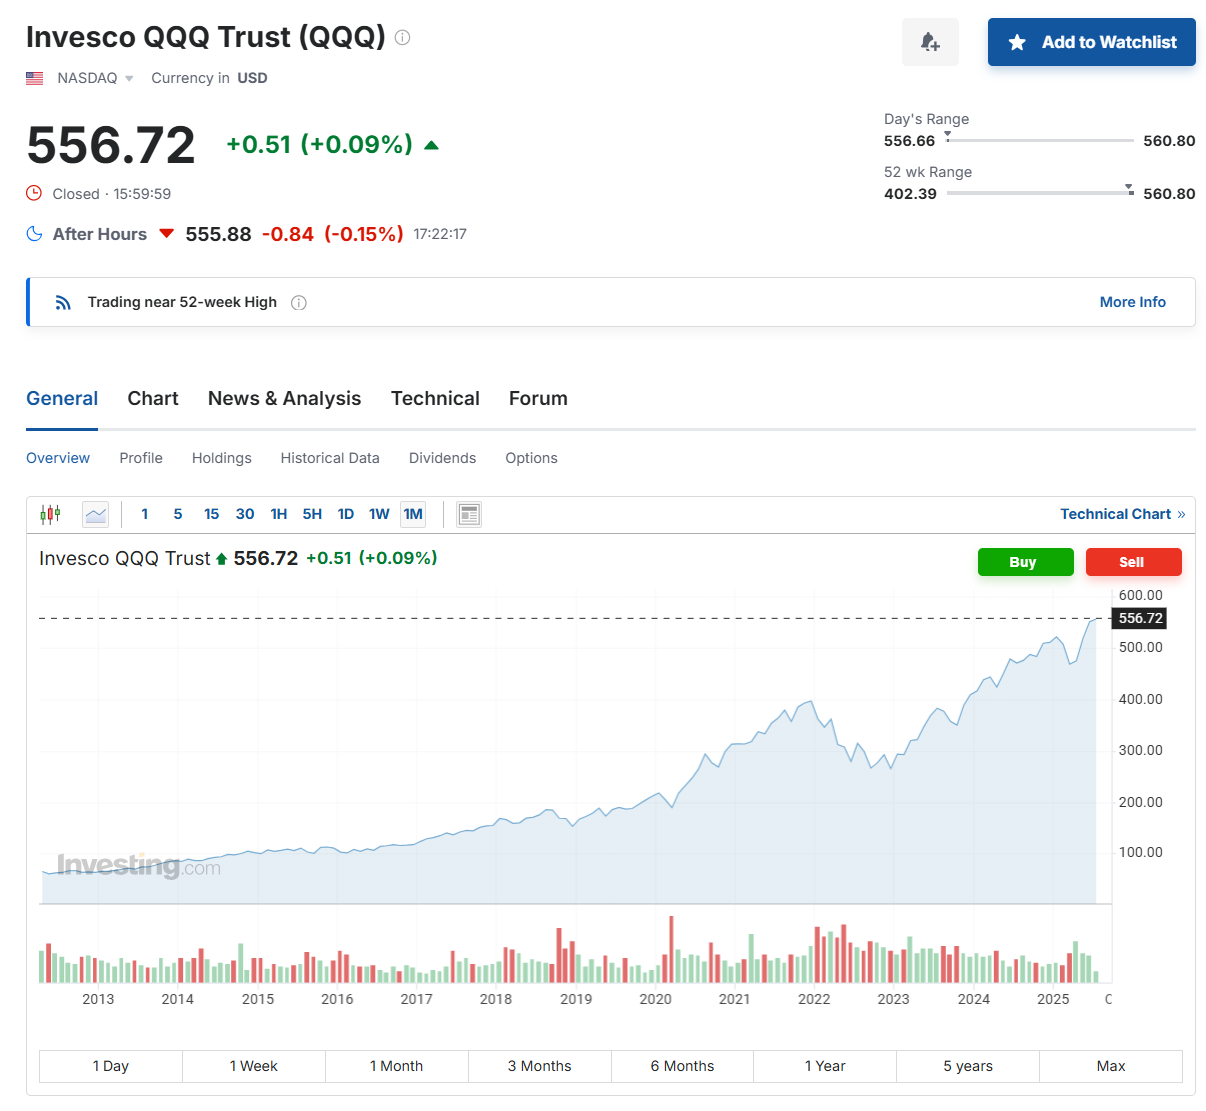Open Historical Data sub-tab
This screenshot has height=1111, width=1206.
coord(330,458)
